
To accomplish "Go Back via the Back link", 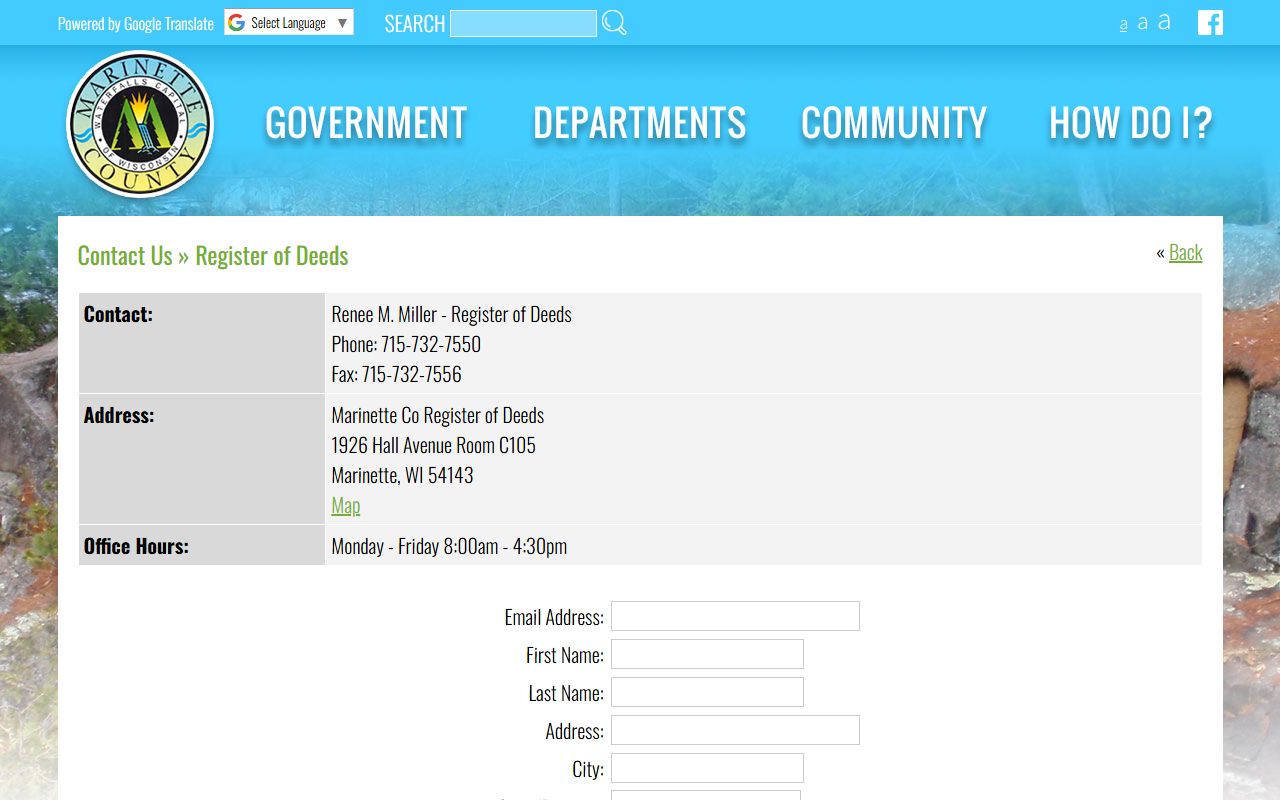I will (1186, 252).
